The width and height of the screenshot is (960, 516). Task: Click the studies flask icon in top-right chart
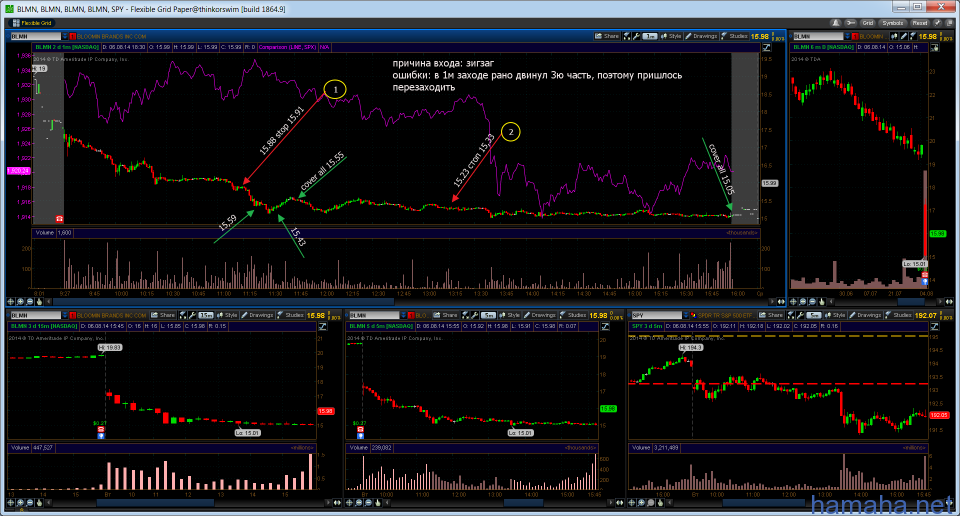coord(913,36)
